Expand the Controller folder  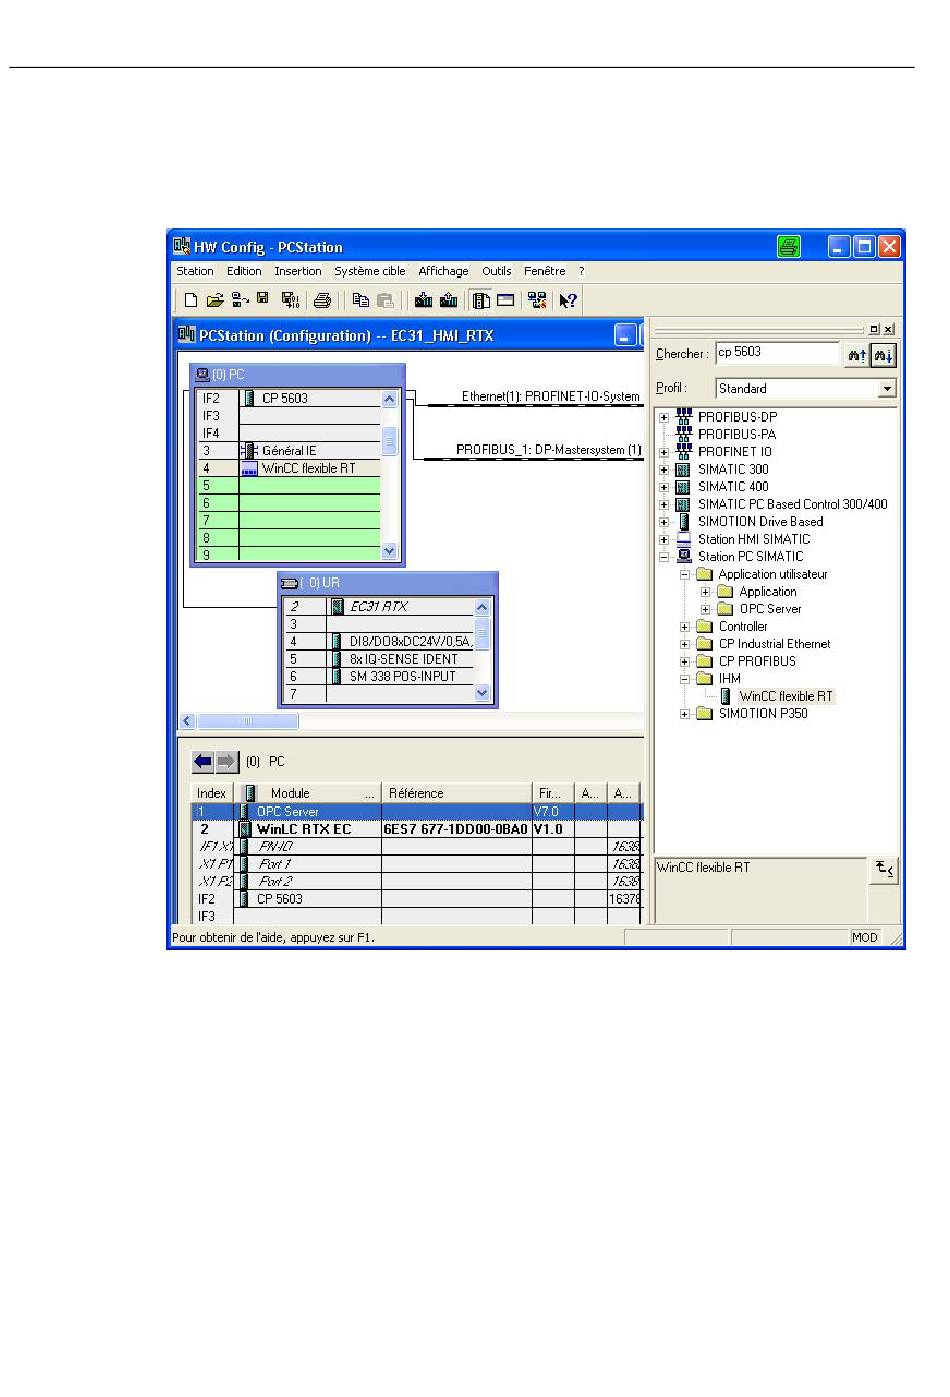coord(685,627)
